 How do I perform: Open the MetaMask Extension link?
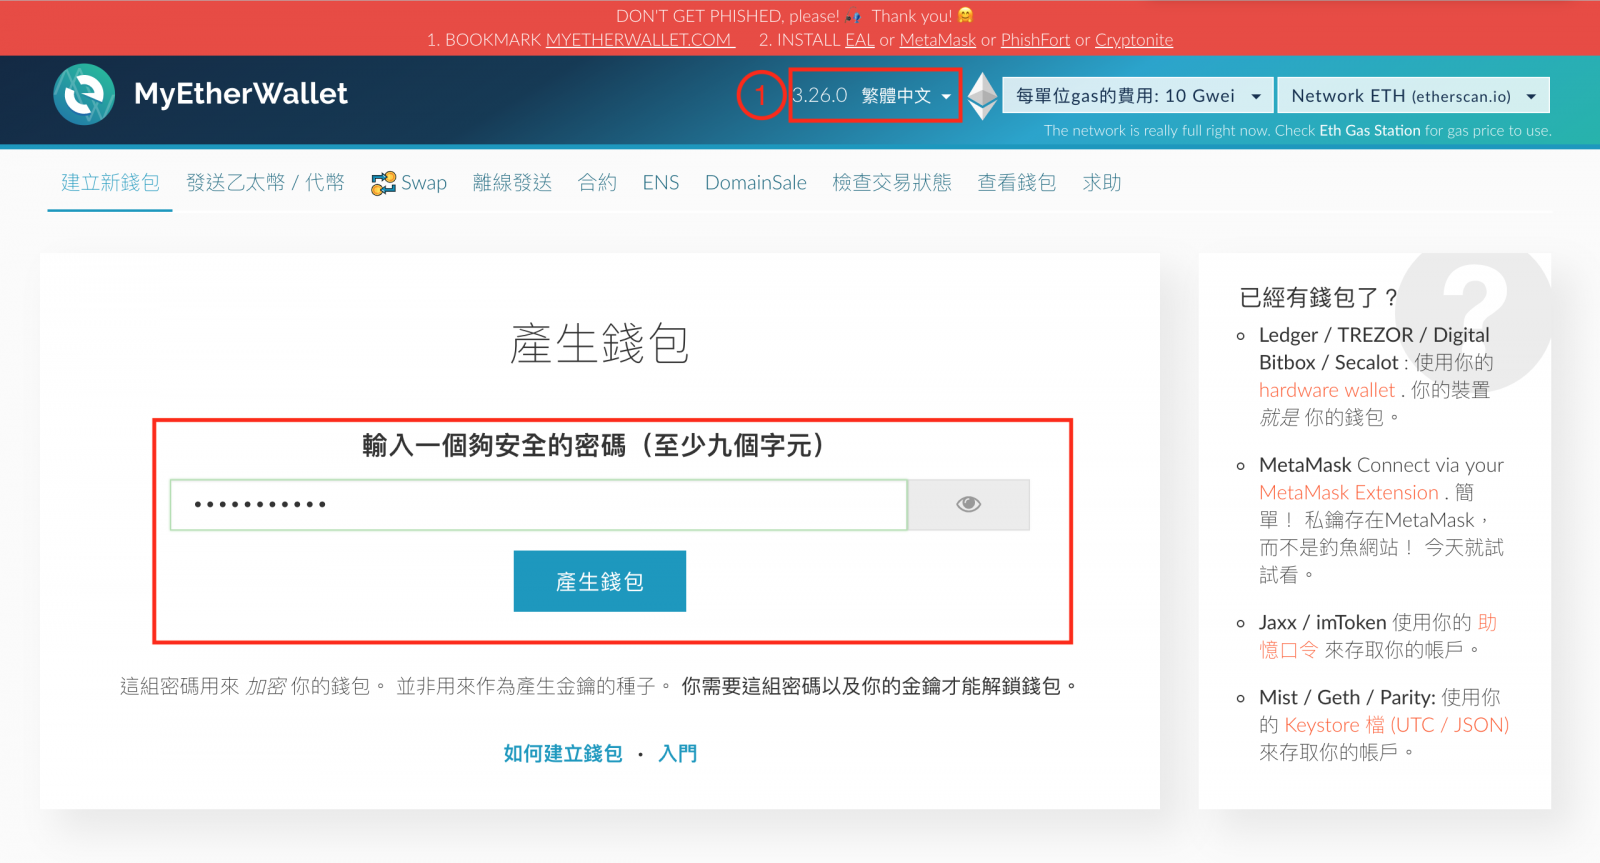[1349, 492]
